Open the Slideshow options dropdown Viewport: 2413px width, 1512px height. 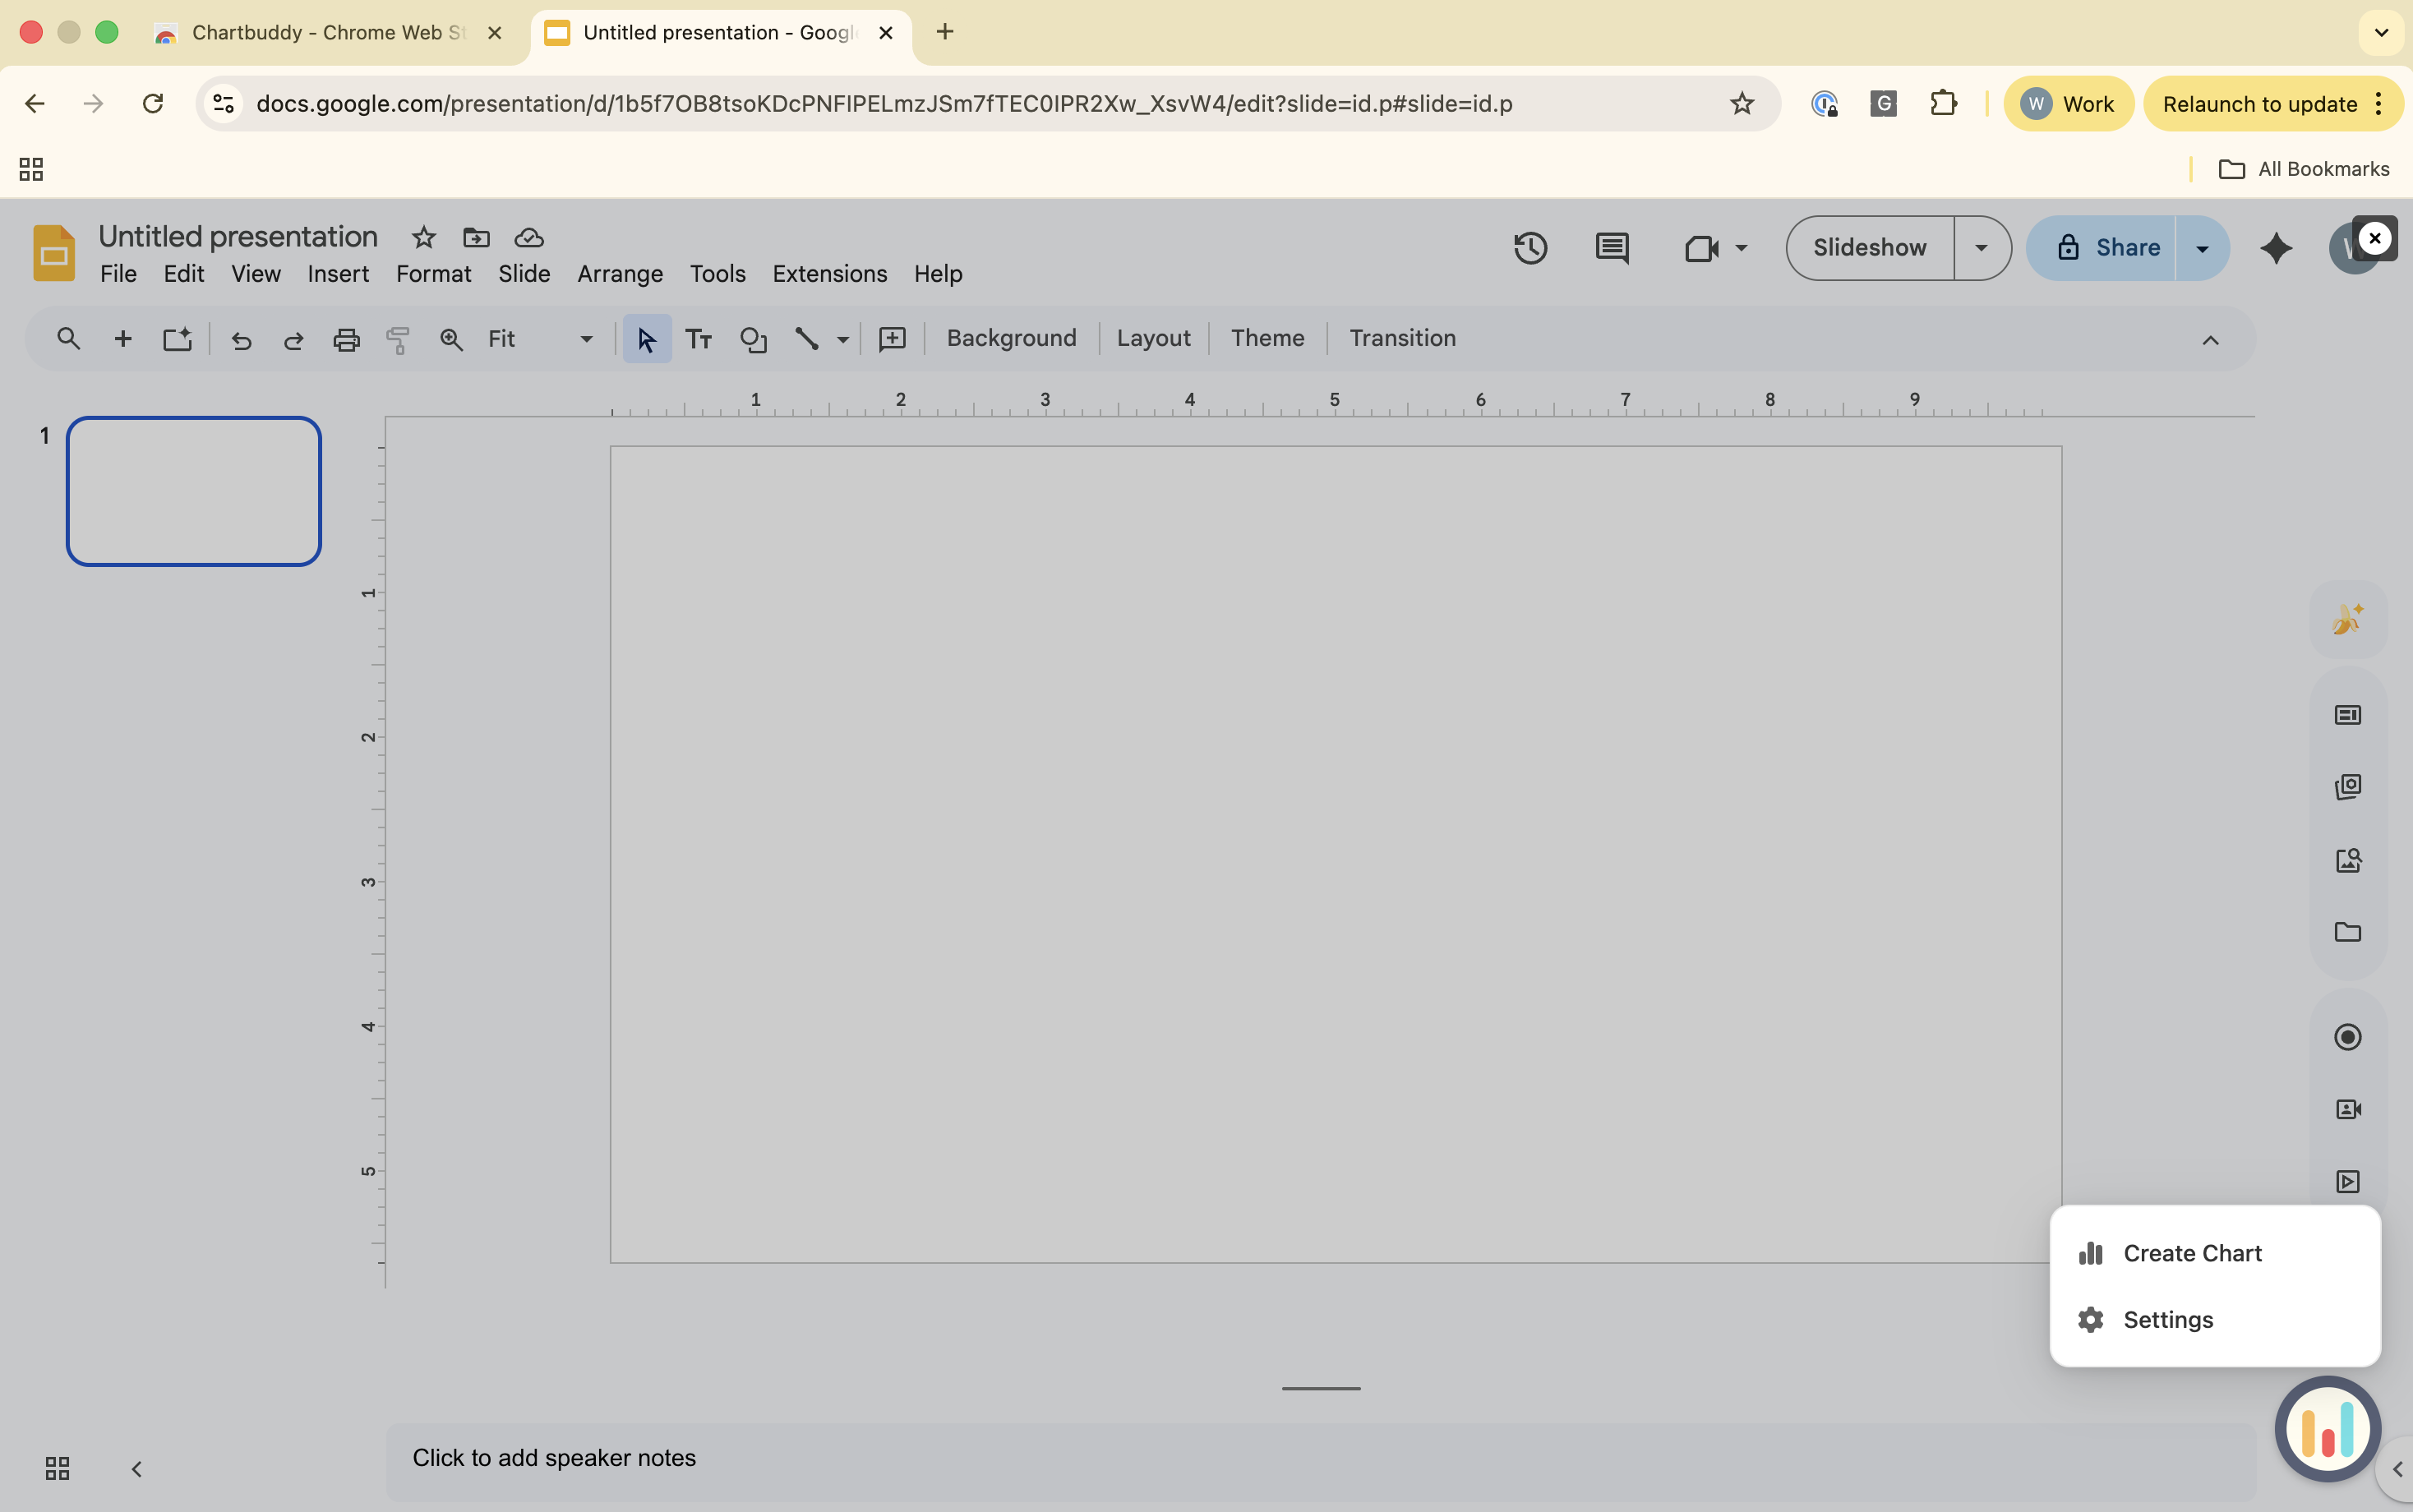click(x=1981, y=247)
